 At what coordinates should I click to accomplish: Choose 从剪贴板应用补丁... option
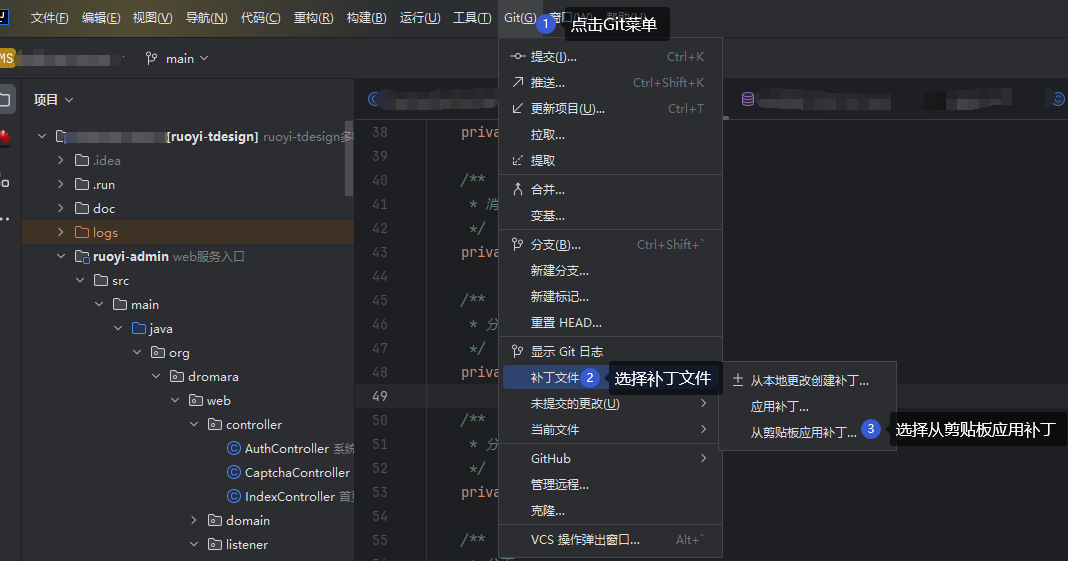point(804,432)
